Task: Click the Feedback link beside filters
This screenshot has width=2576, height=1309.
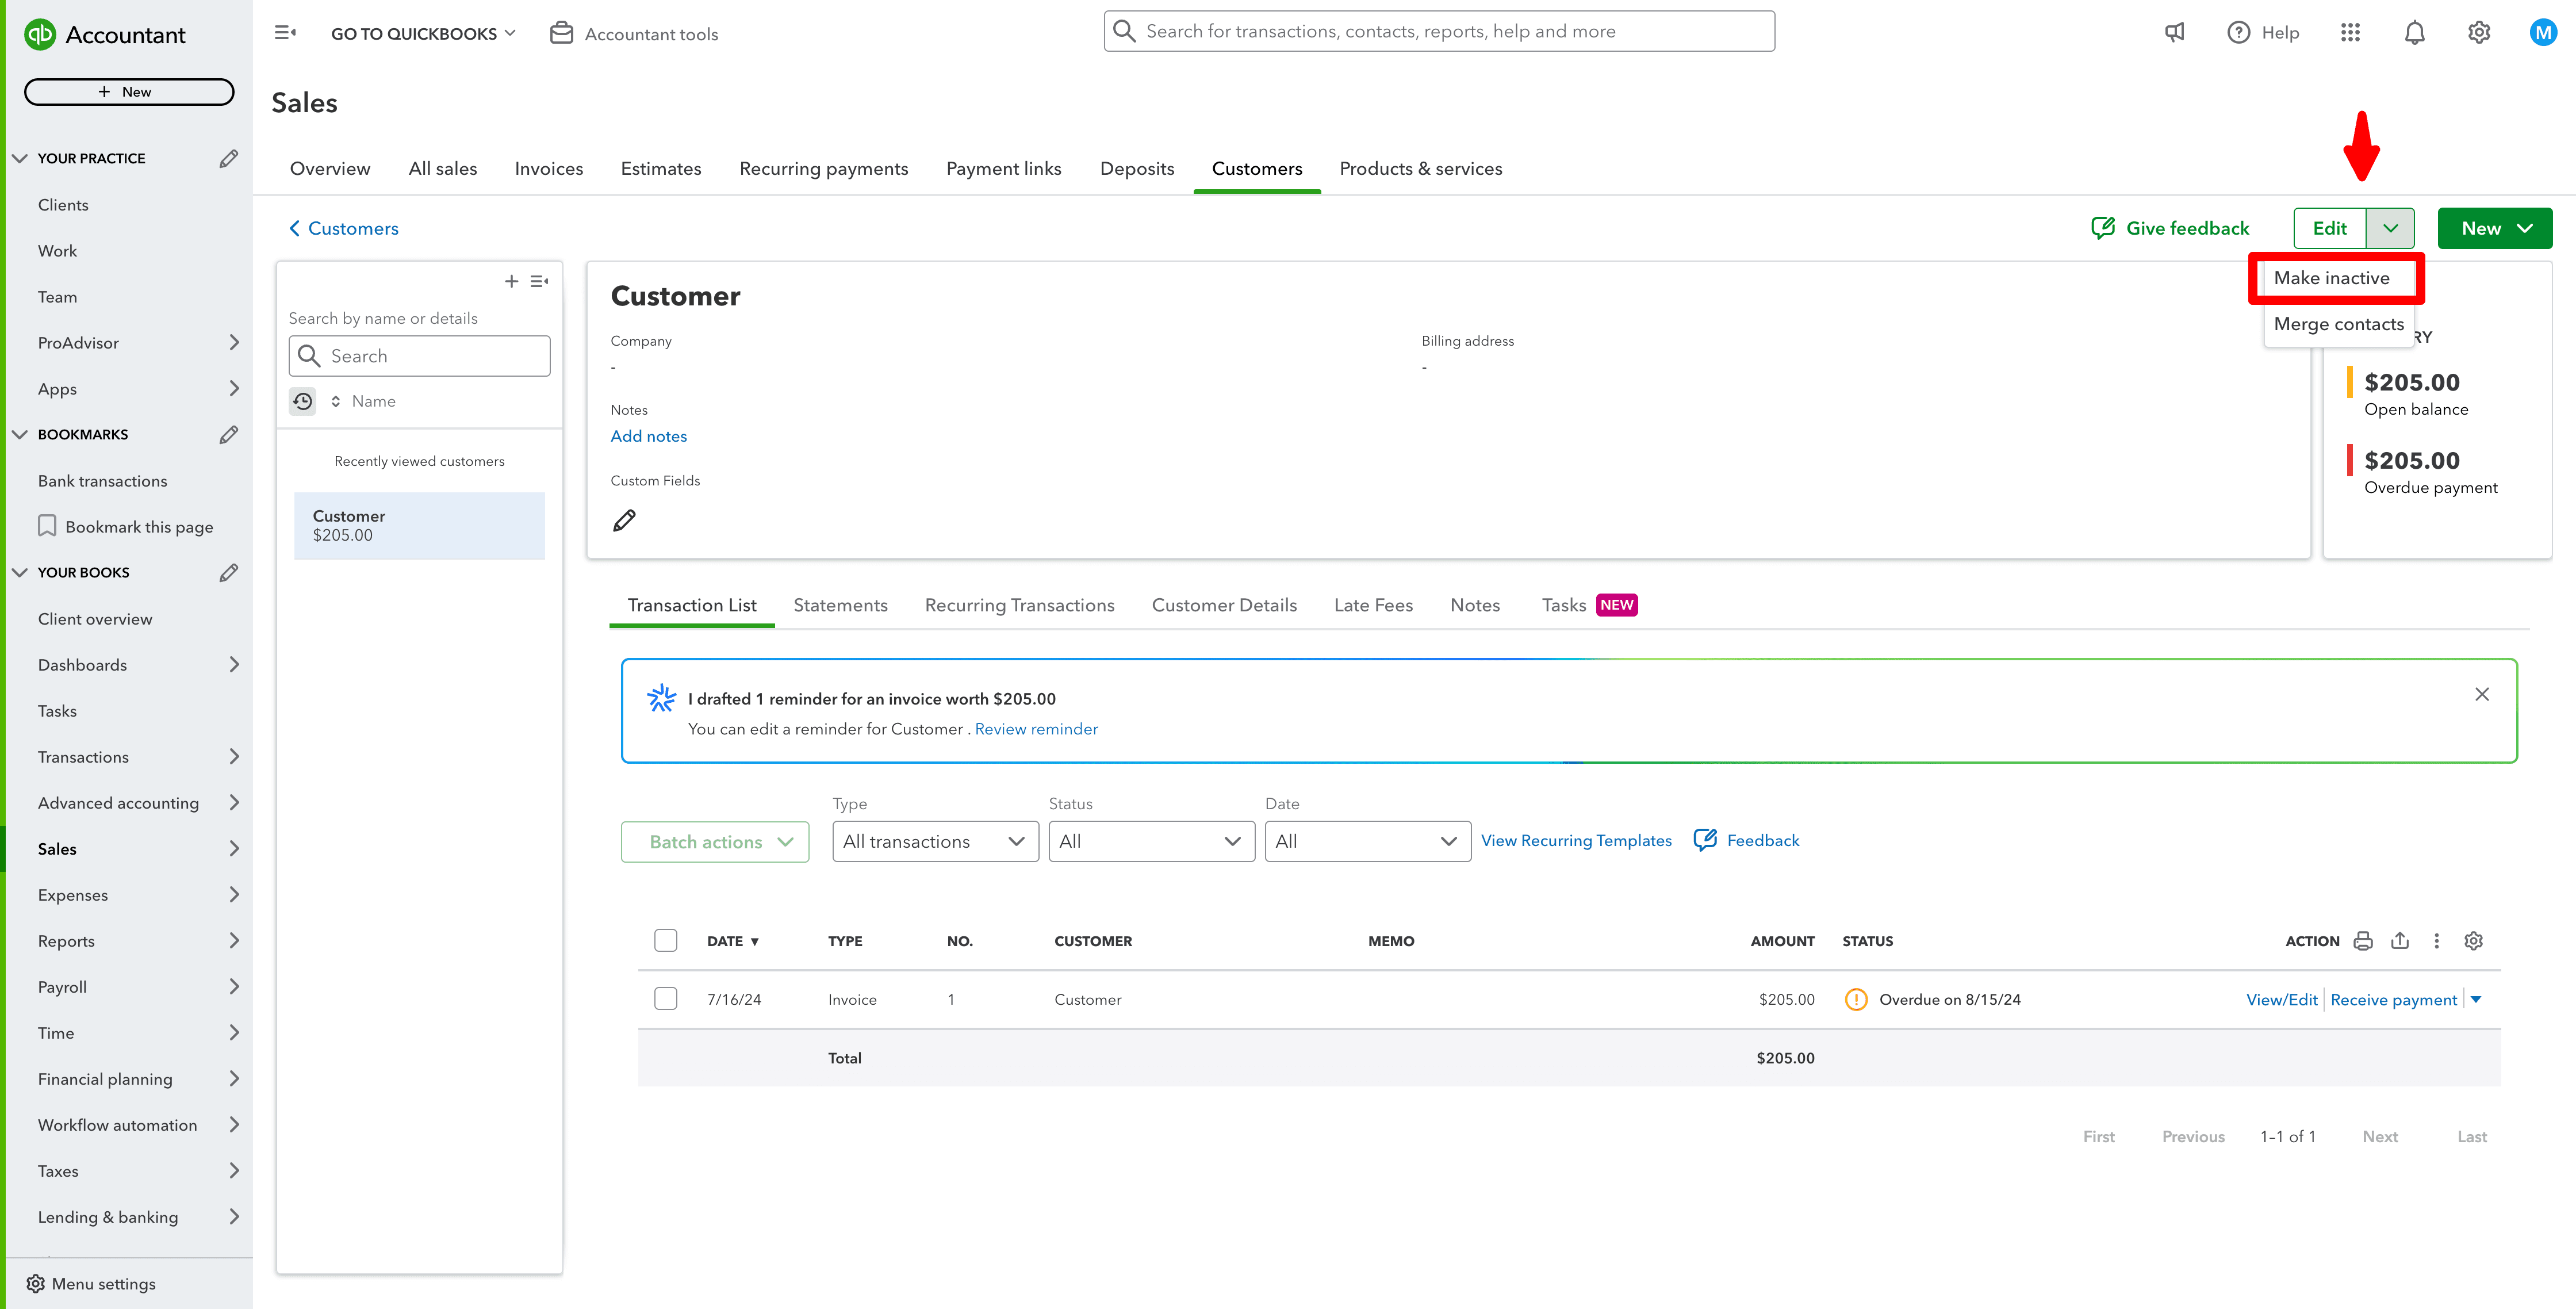Action: 1746,840
